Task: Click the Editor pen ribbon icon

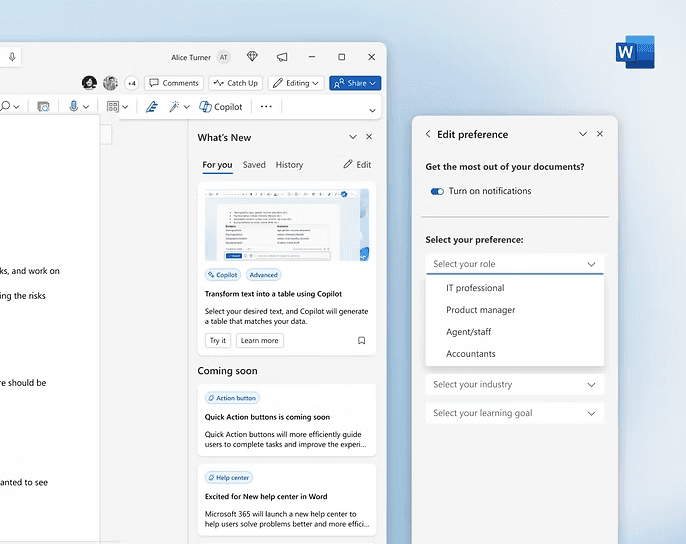Action: tap(152, 106)
